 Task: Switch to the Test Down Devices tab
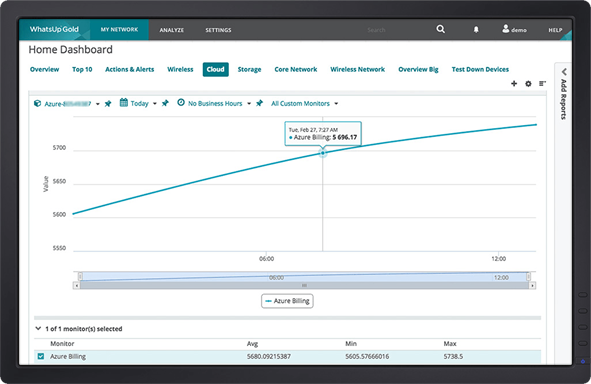[480, 69]
